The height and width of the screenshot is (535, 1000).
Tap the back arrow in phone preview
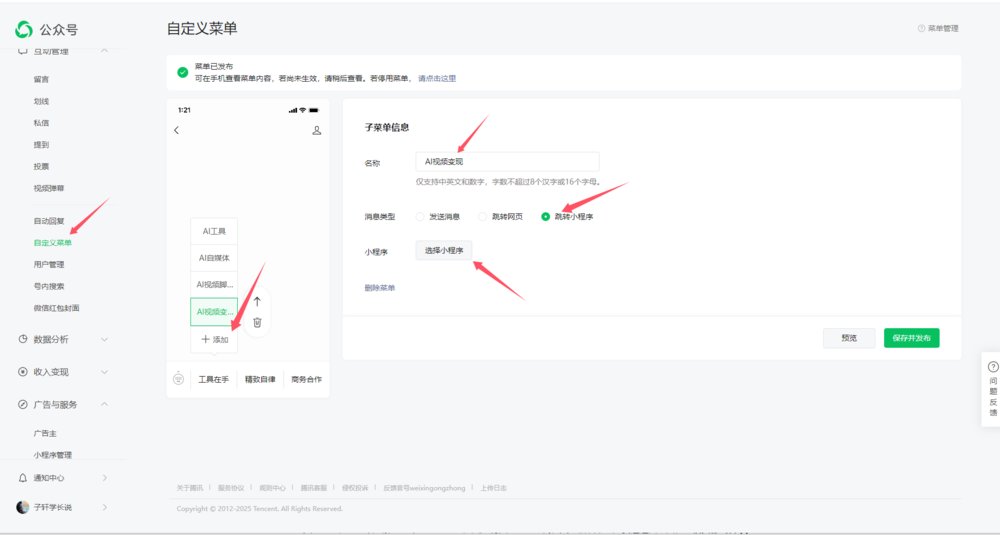177,130
